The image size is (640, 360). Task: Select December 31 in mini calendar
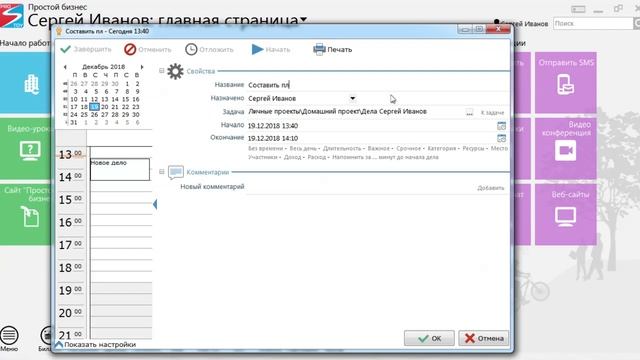(74, 122)
